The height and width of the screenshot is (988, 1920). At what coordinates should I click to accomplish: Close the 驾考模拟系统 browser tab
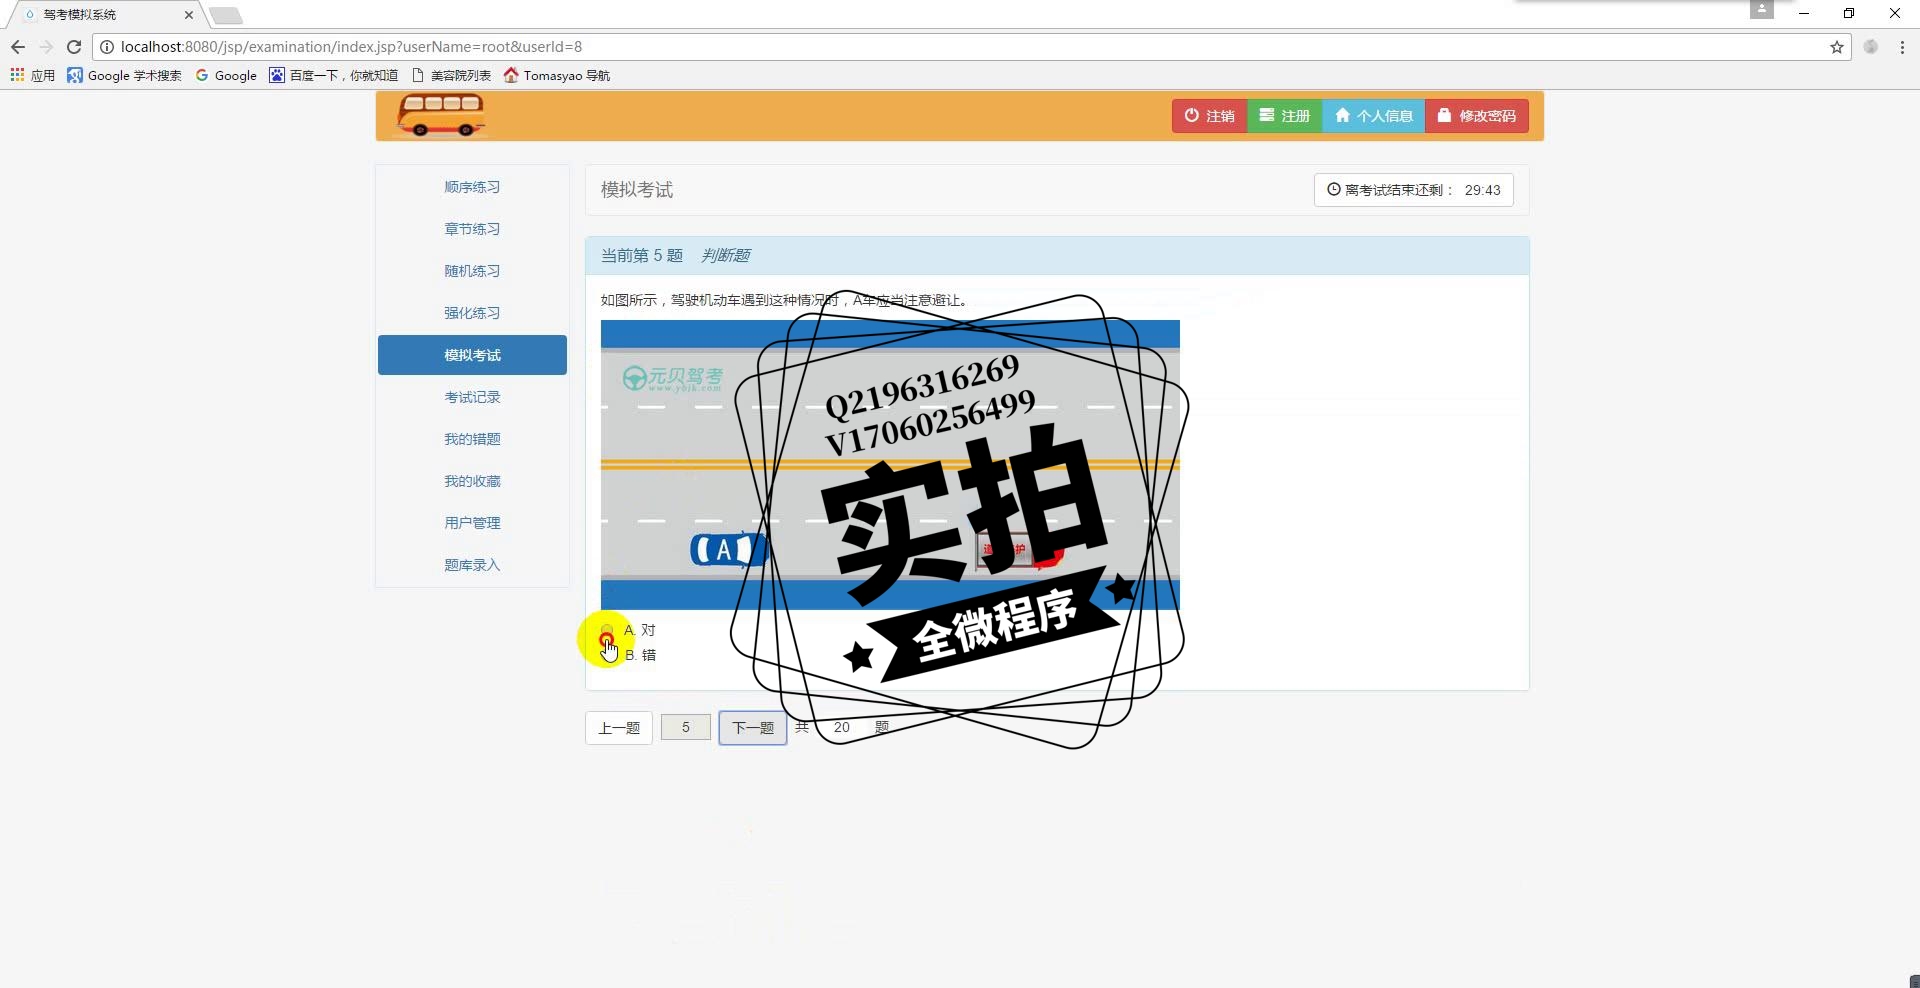click(x=188, y=15)
